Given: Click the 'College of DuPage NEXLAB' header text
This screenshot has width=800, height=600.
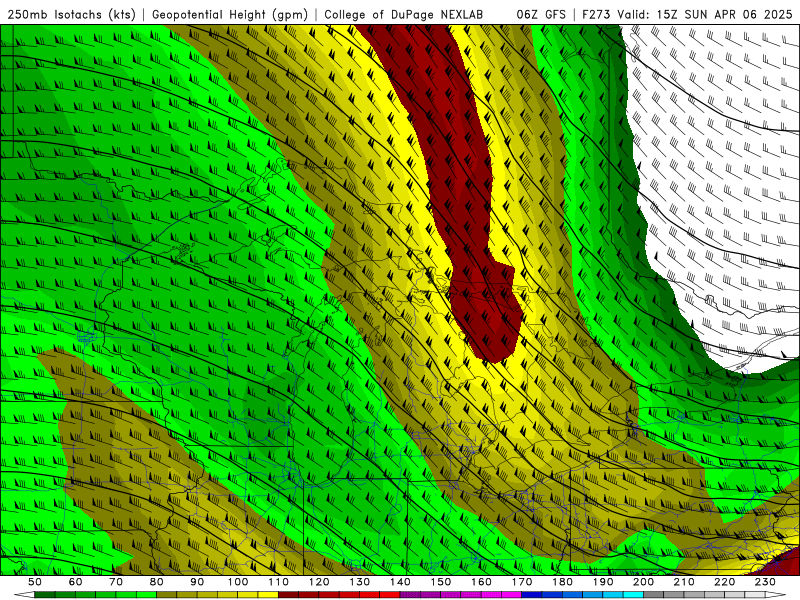Looking at the screenshot, I should click(403, 15).
